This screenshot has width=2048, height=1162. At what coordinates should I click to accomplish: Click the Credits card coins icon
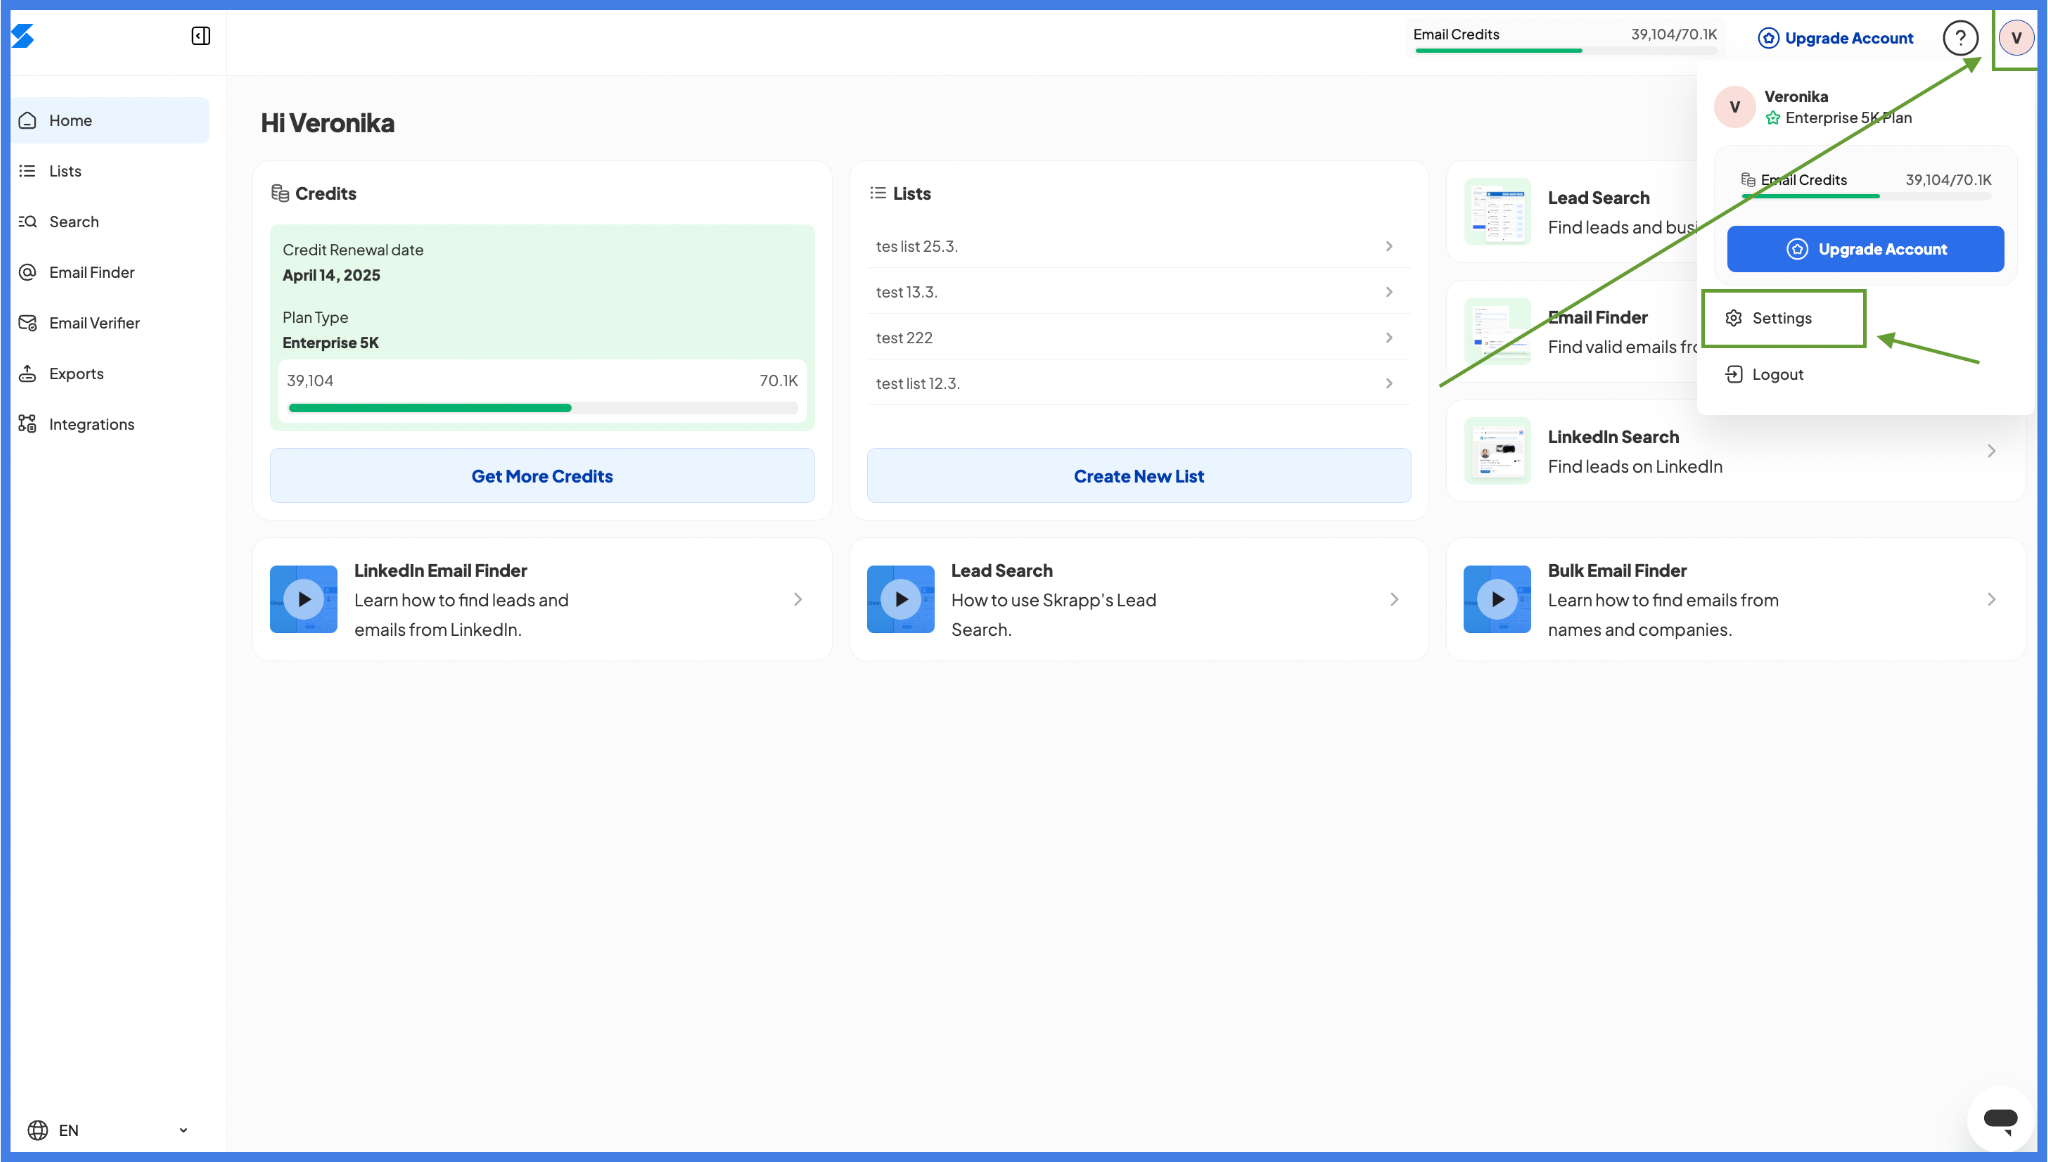point(280,193)
